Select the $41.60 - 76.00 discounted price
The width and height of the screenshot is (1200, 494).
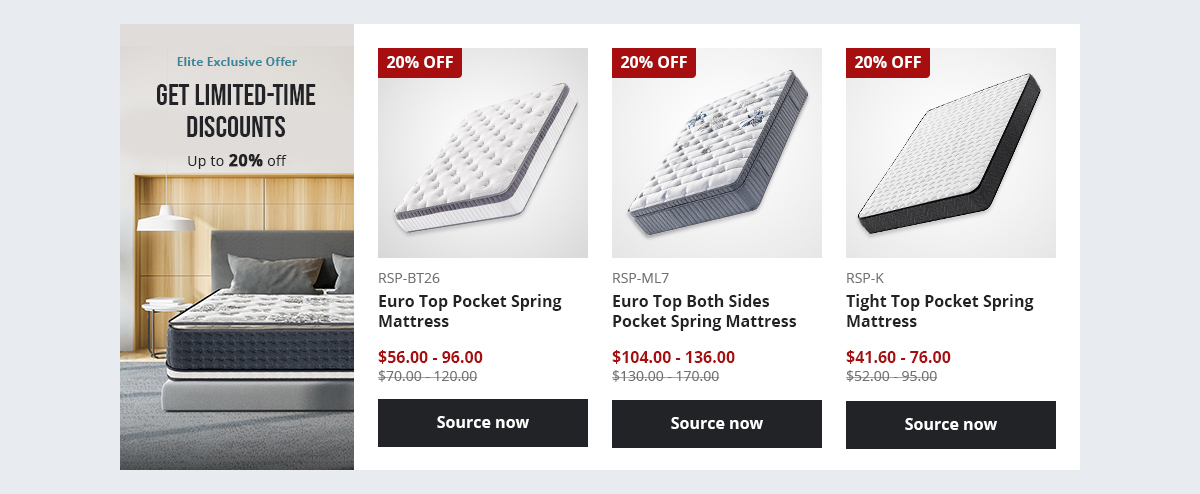pos(898,357)
